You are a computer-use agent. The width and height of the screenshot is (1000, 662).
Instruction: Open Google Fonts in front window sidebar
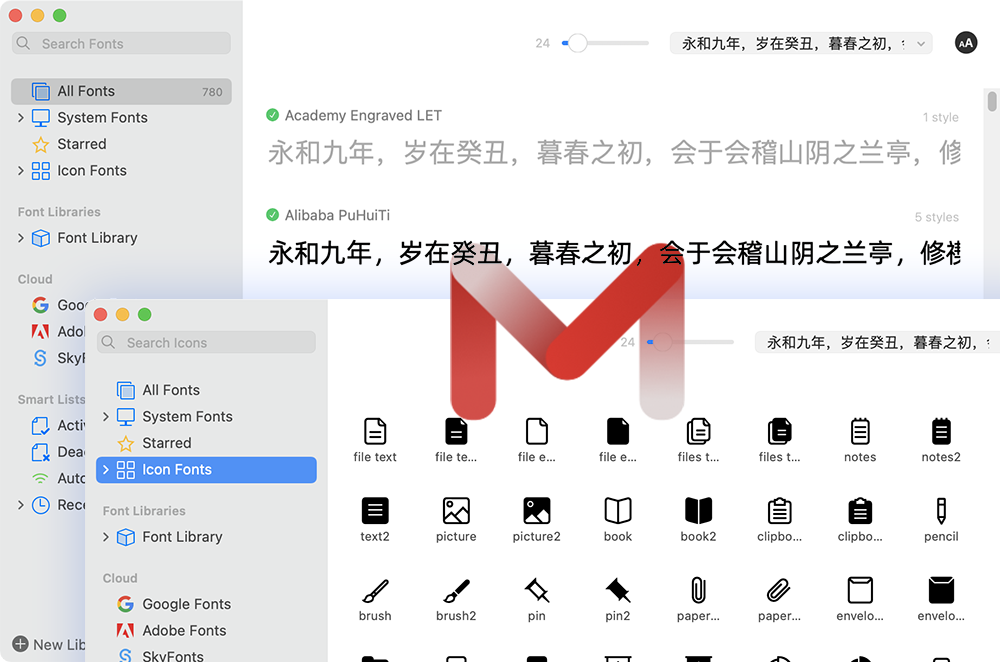coord(186,604)
